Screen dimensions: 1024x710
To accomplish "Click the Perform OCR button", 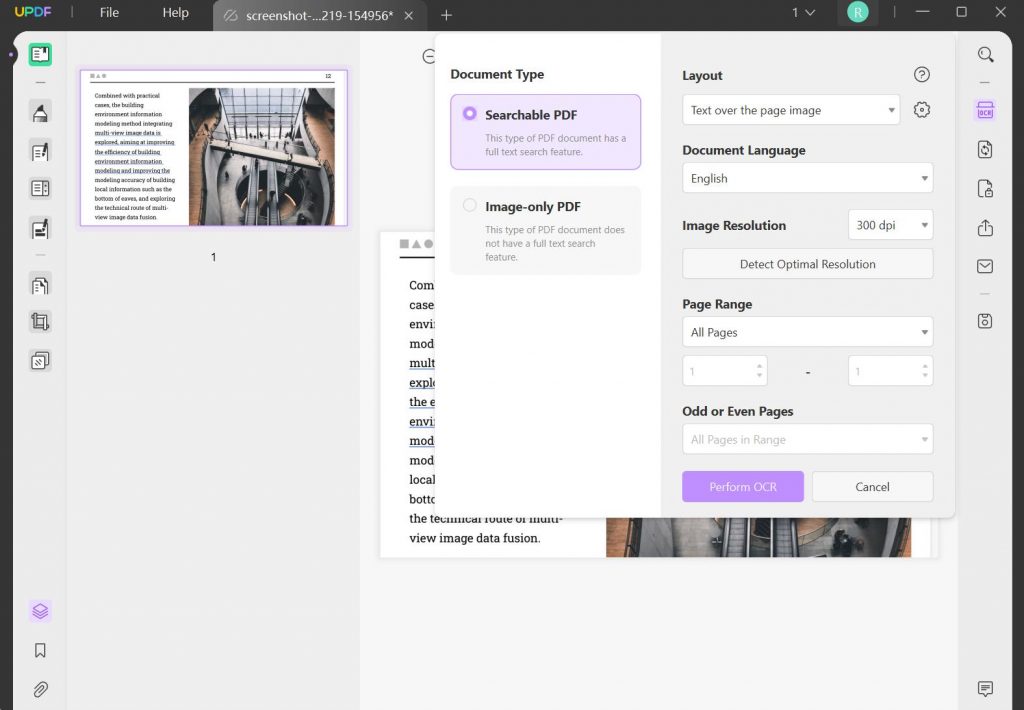I will 743,487.
